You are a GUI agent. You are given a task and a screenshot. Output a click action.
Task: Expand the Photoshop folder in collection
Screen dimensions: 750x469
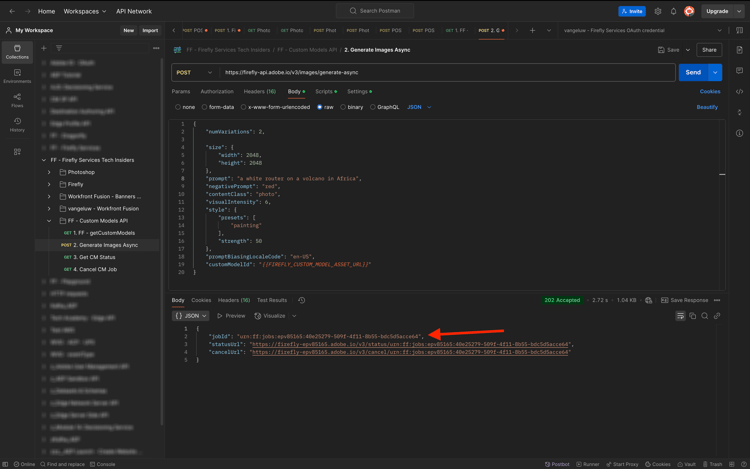pyautogui.click(x=49, y=172)
